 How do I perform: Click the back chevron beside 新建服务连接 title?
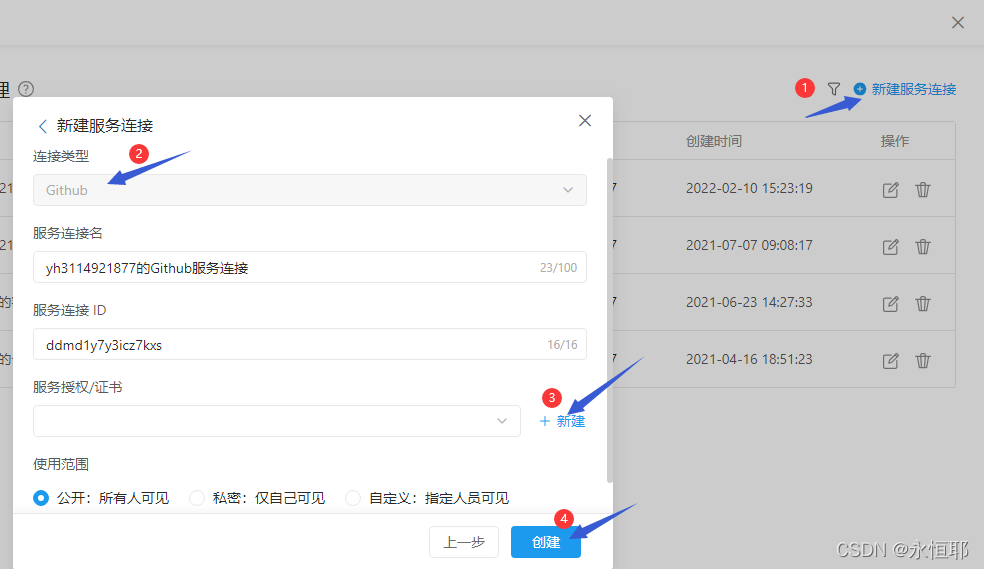(43, 126)
